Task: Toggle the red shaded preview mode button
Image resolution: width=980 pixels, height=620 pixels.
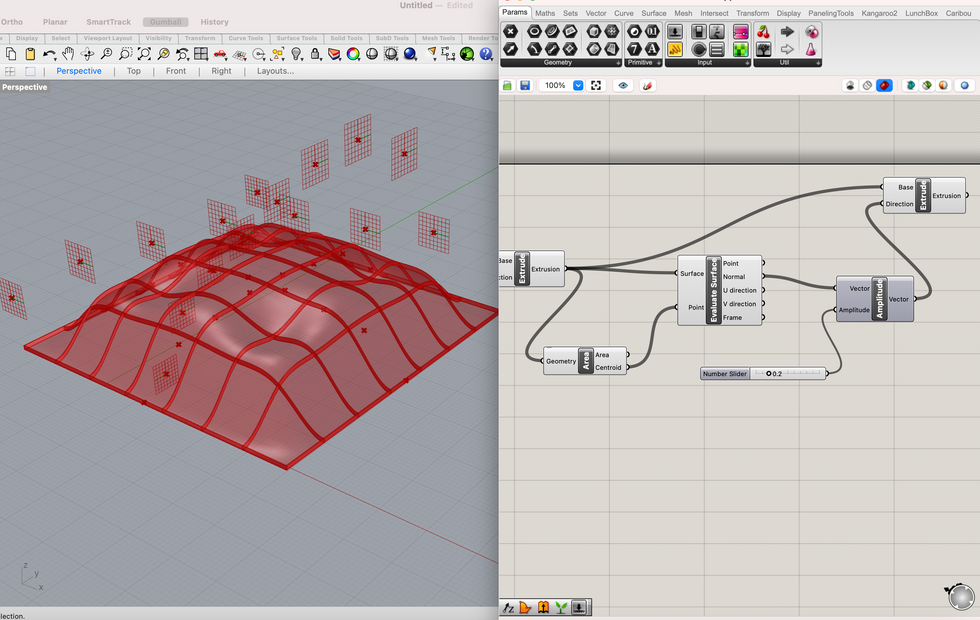Action: tap(884, 85)
